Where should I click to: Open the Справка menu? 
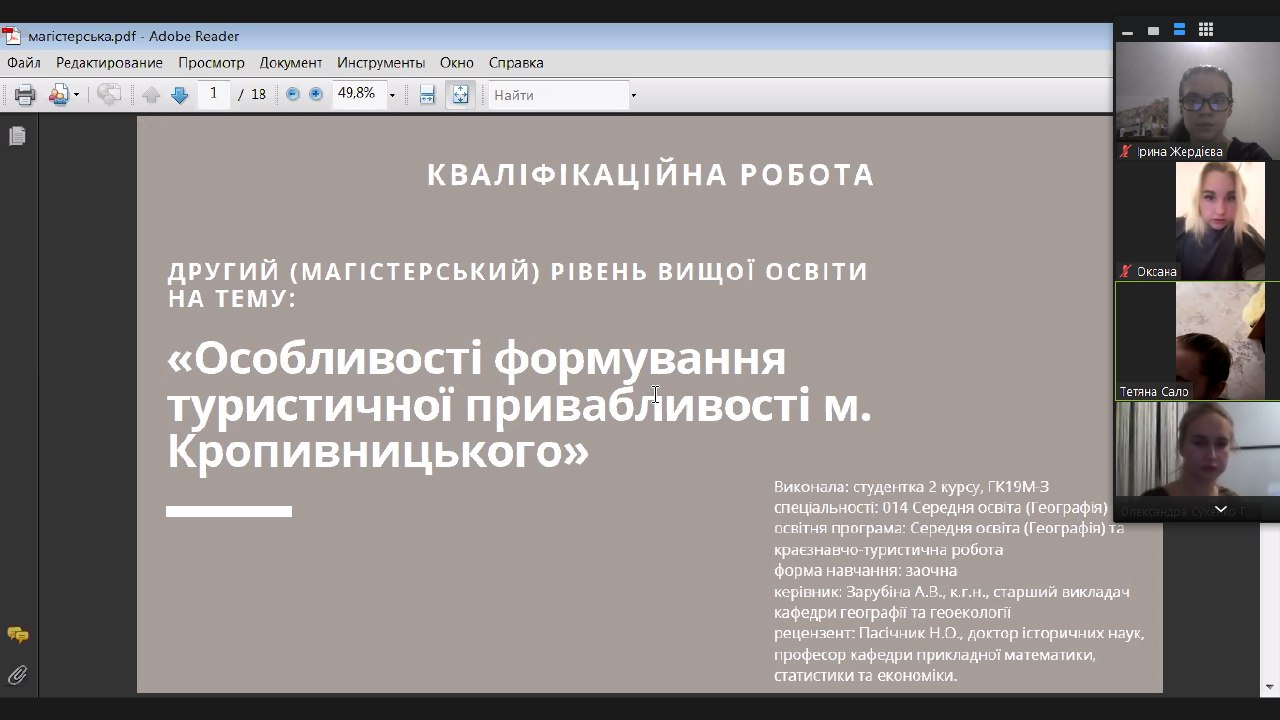516,62
